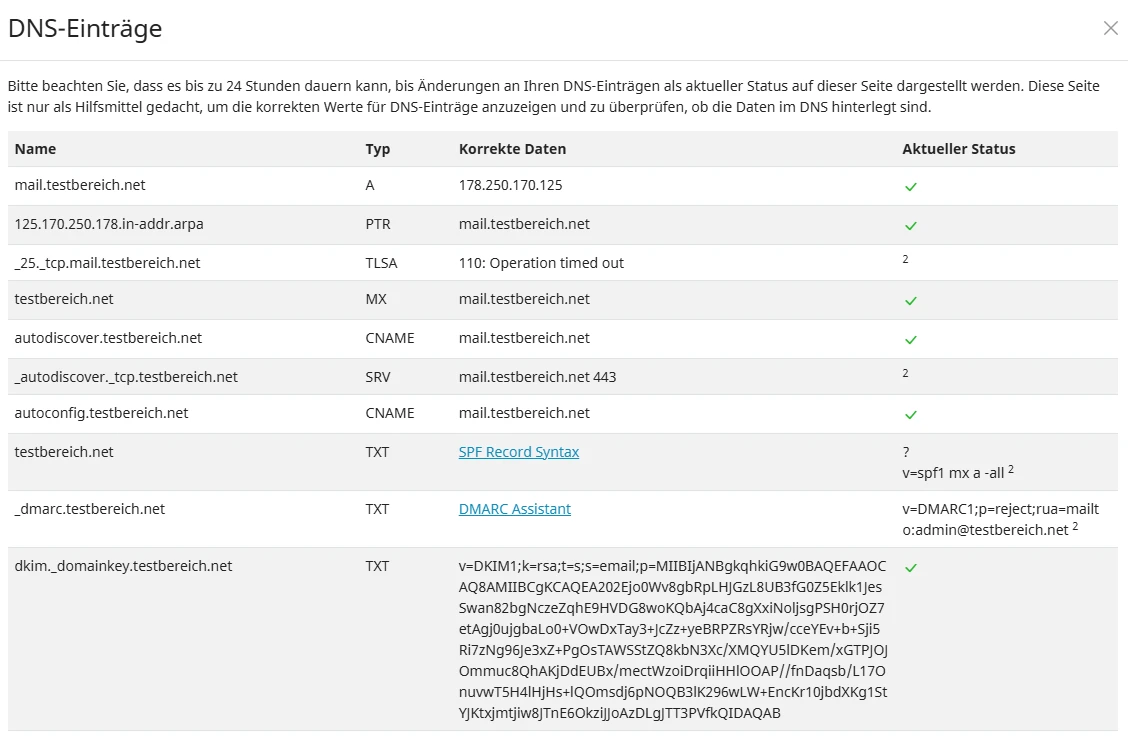
Task: Click the type cell PTR
Action: (378, 224)
